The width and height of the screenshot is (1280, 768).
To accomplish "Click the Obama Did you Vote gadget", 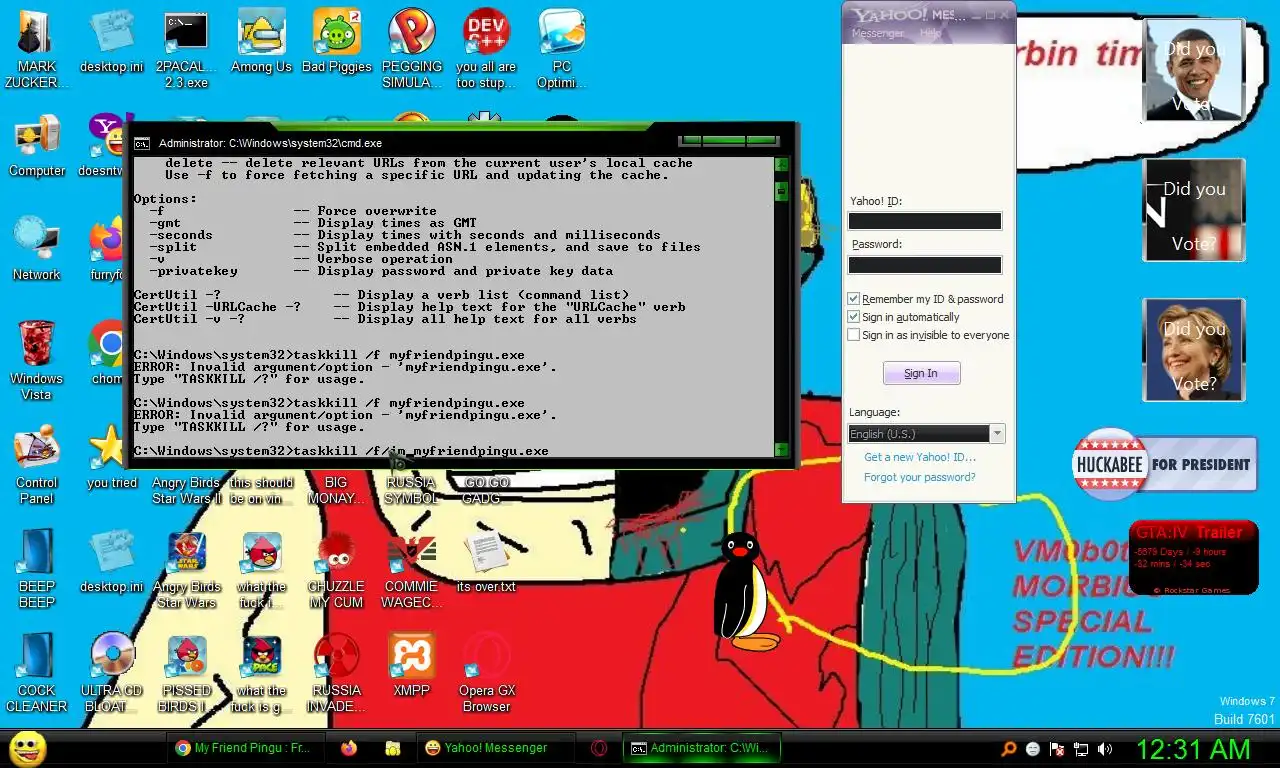I will click(x=1194, y=70).
